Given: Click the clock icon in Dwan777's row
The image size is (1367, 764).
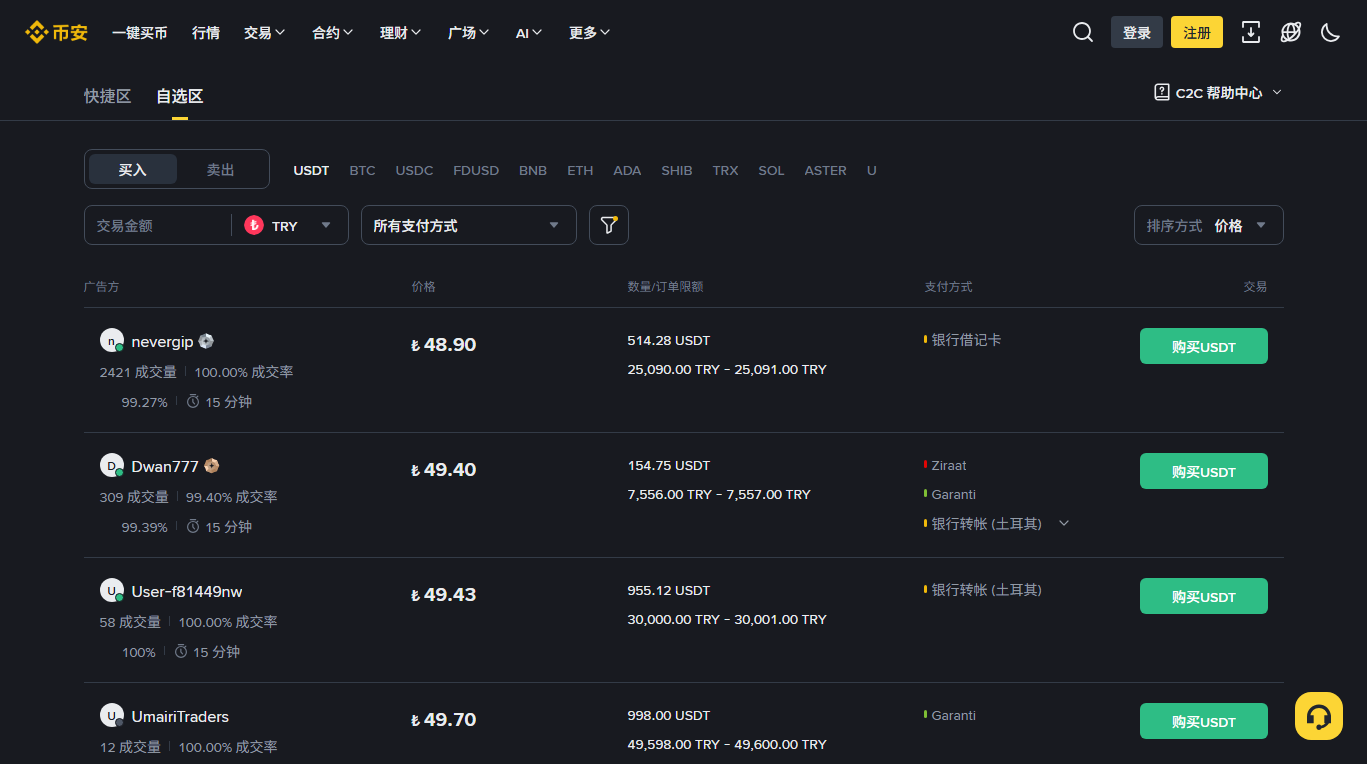Looking at the screenshot, I should 193,526.
